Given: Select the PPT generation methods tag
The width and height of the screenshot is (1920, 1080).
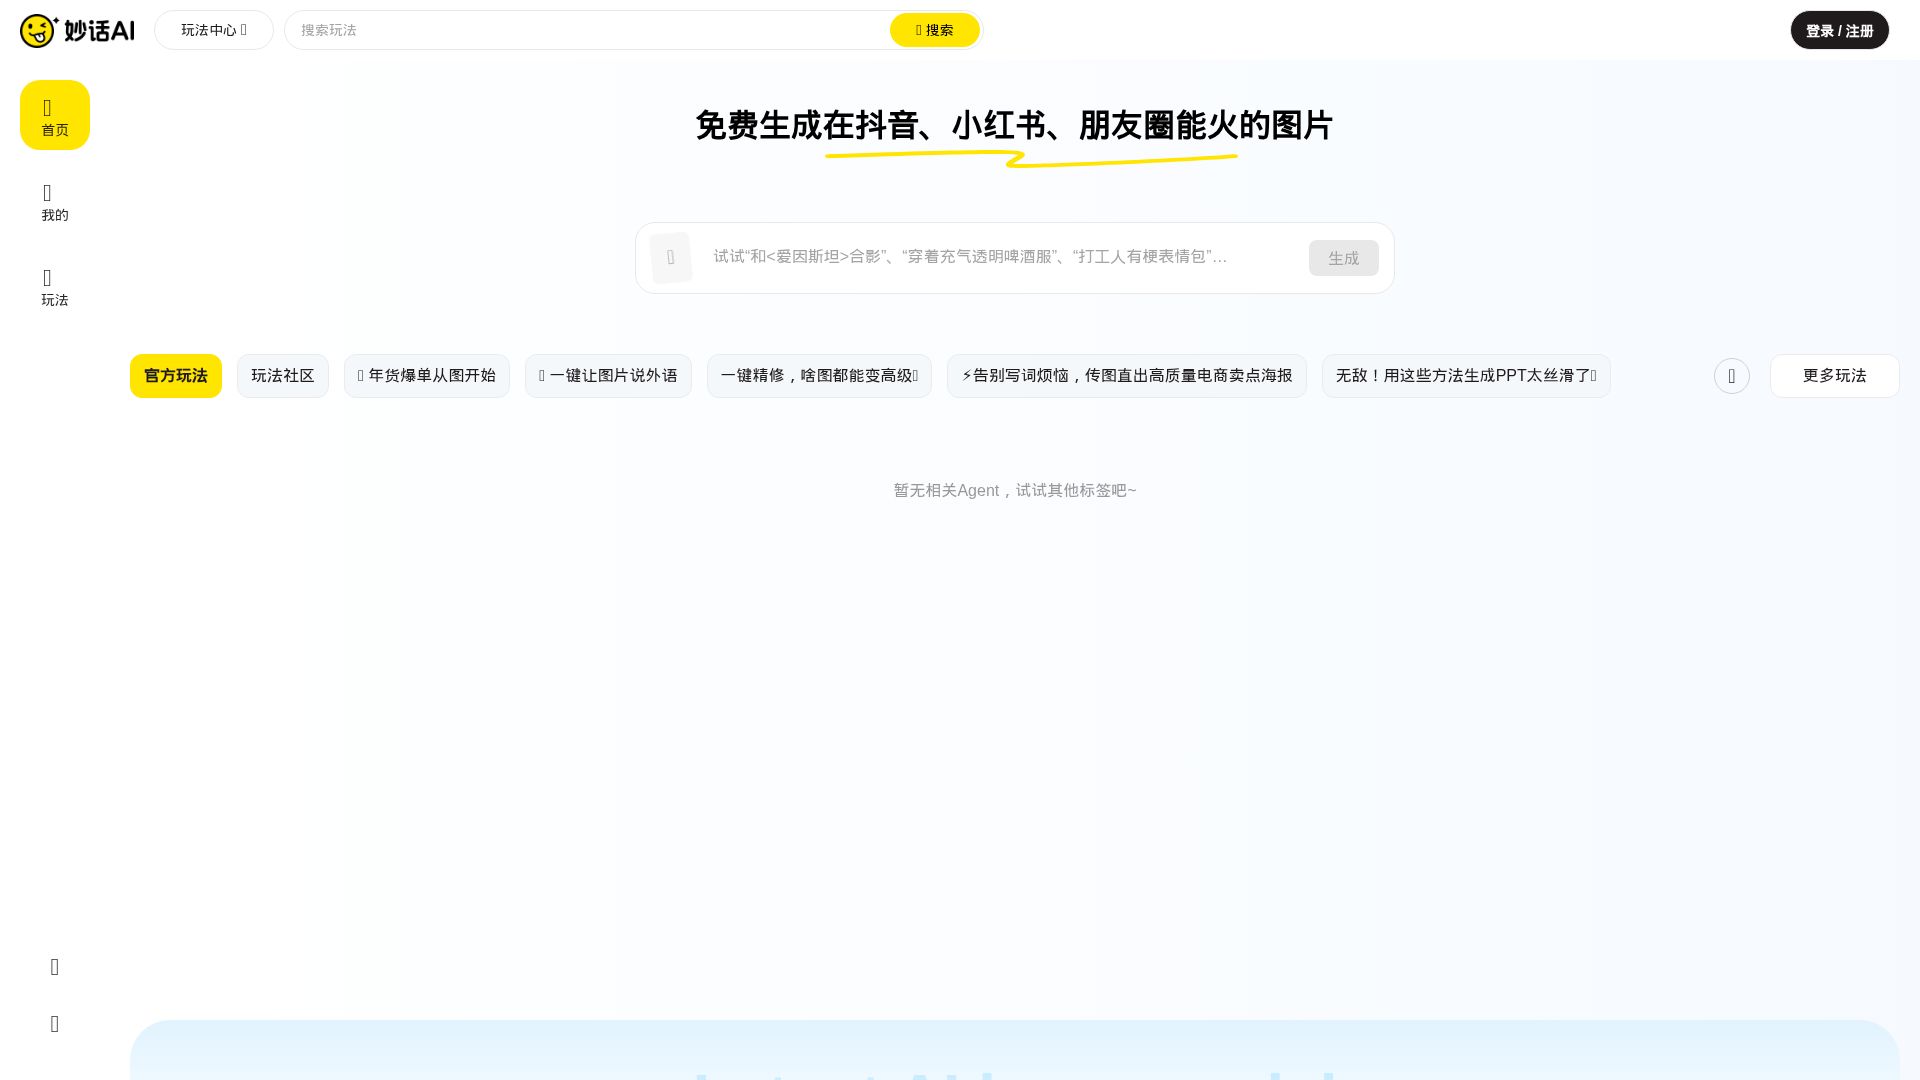Looking at the screenshot, I should (1465, 376).
